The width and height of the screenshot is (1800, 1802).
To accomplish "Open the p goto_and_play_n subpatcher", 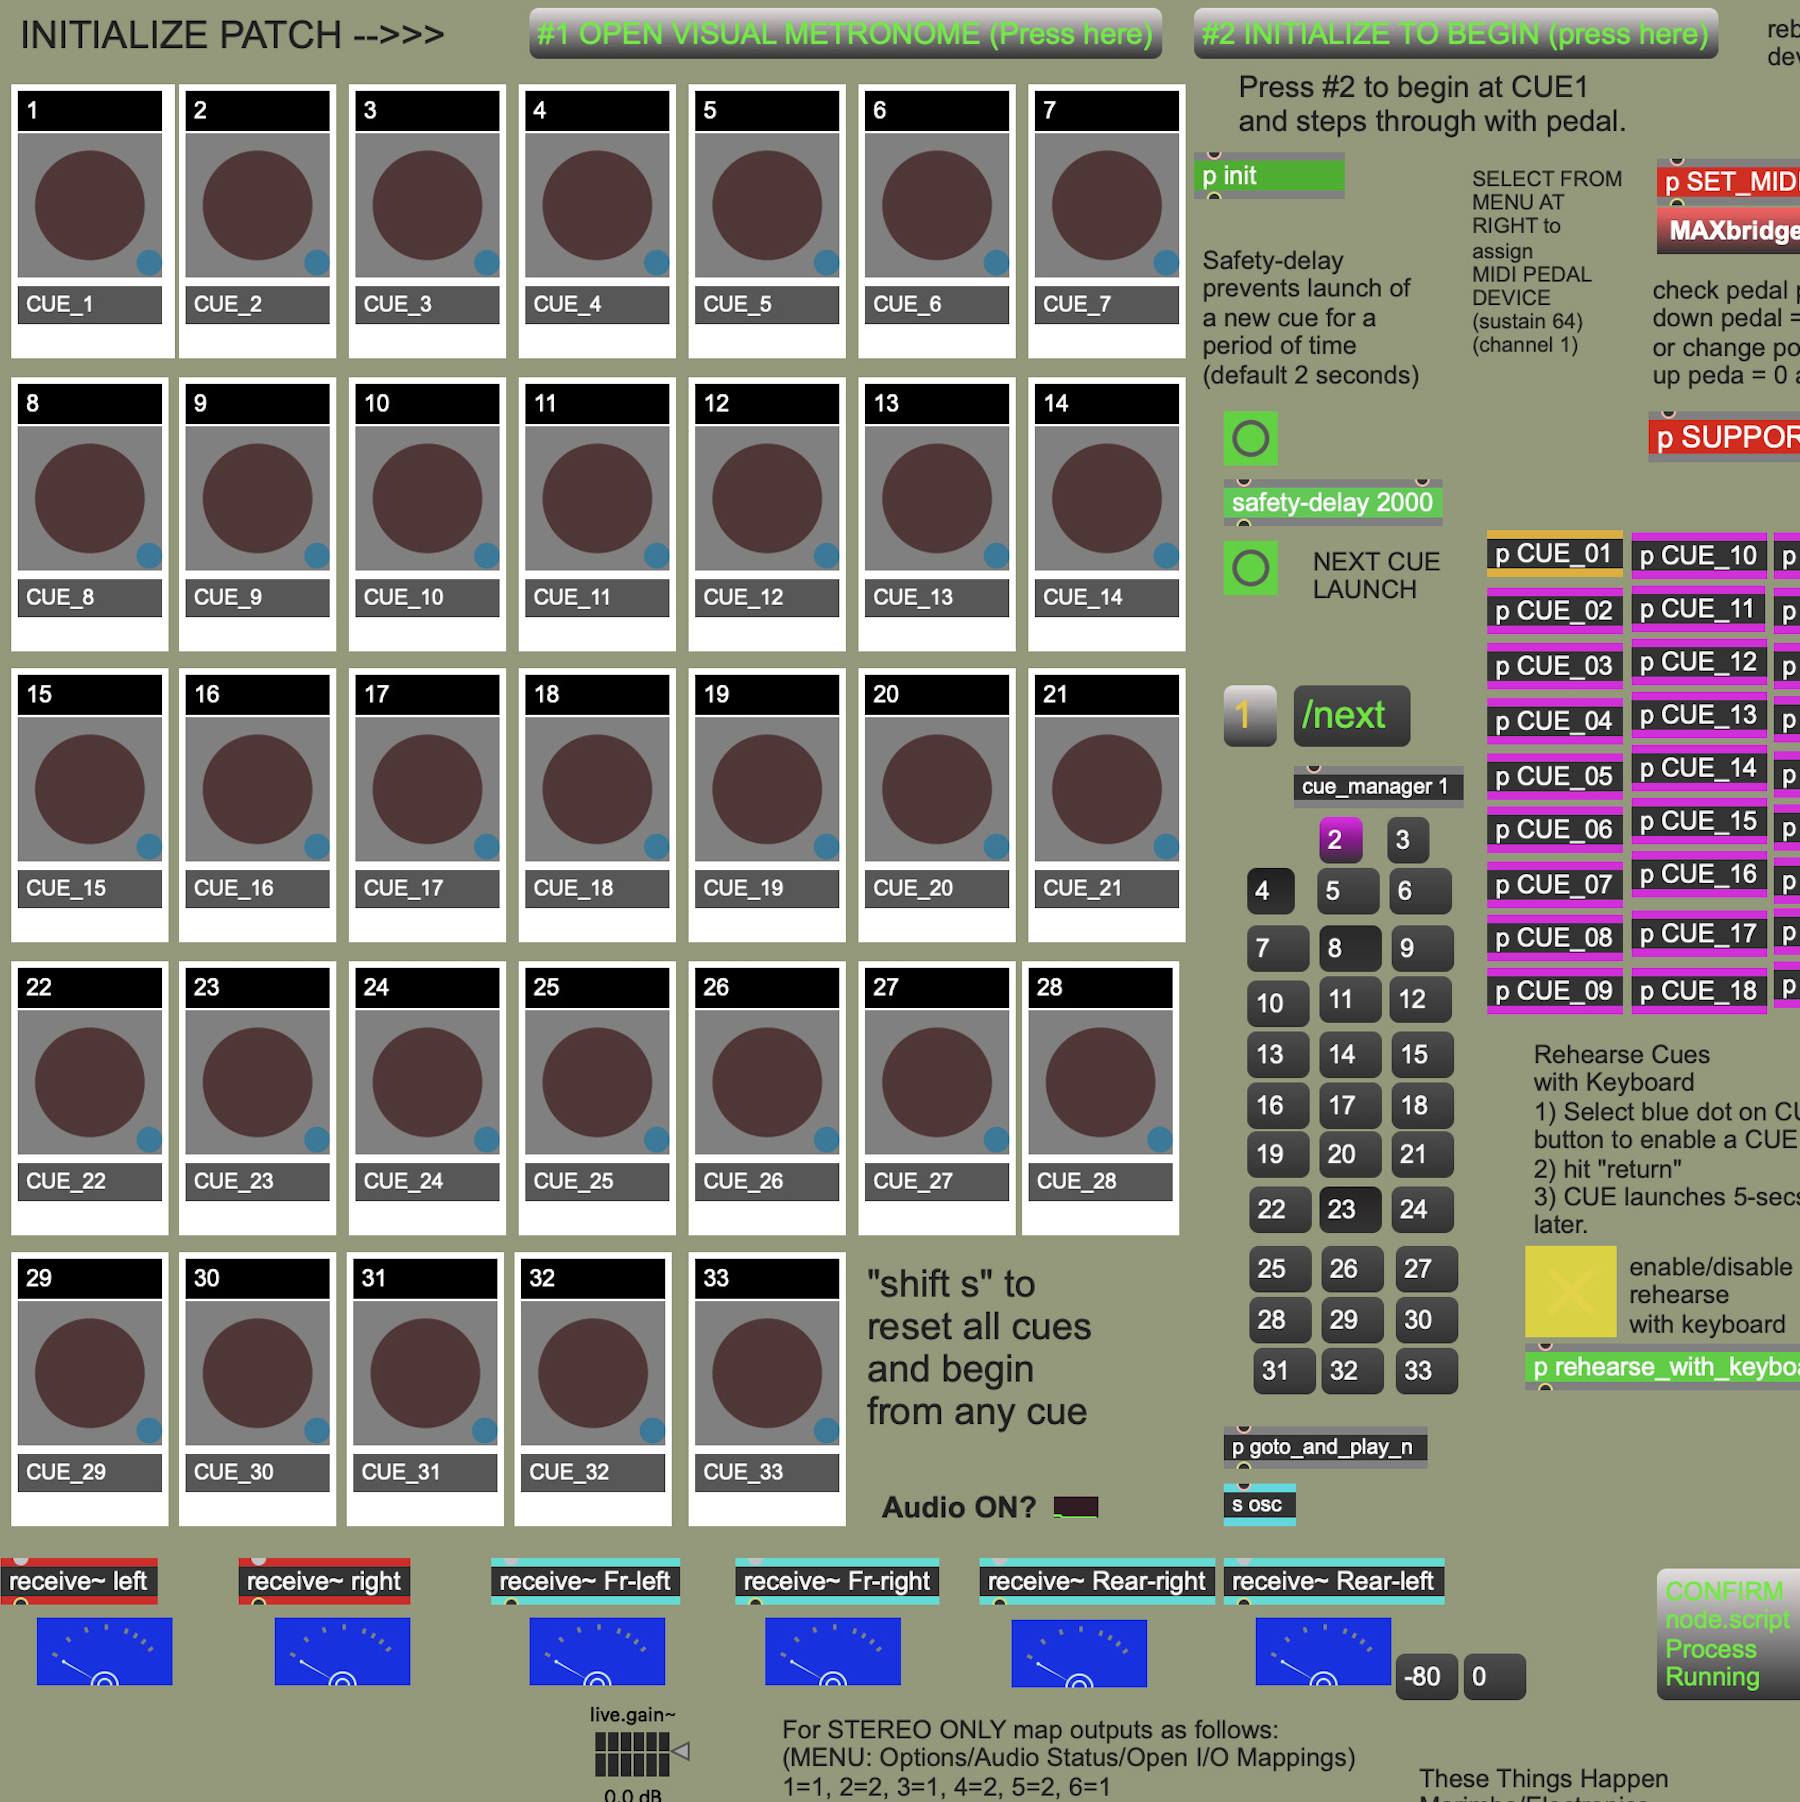I will pyautogui.click(x=1324, y=1447).
